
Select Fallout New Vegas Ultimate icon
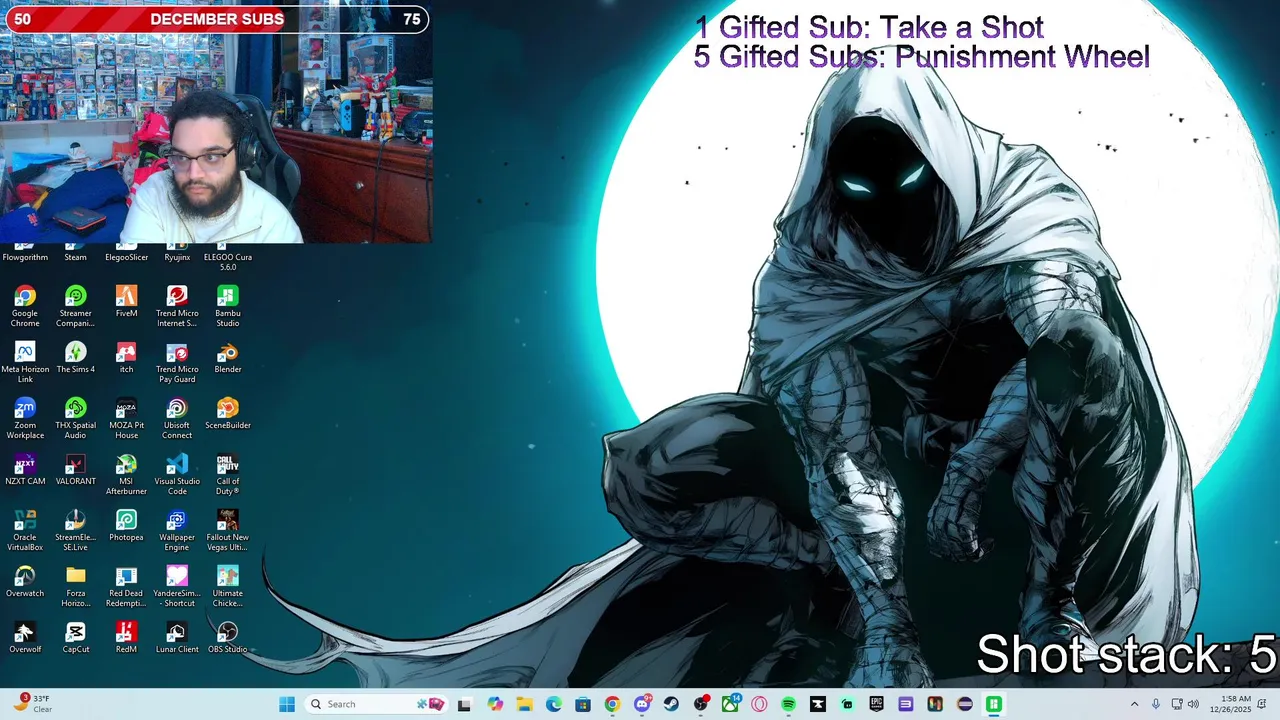tap(228, 530)
